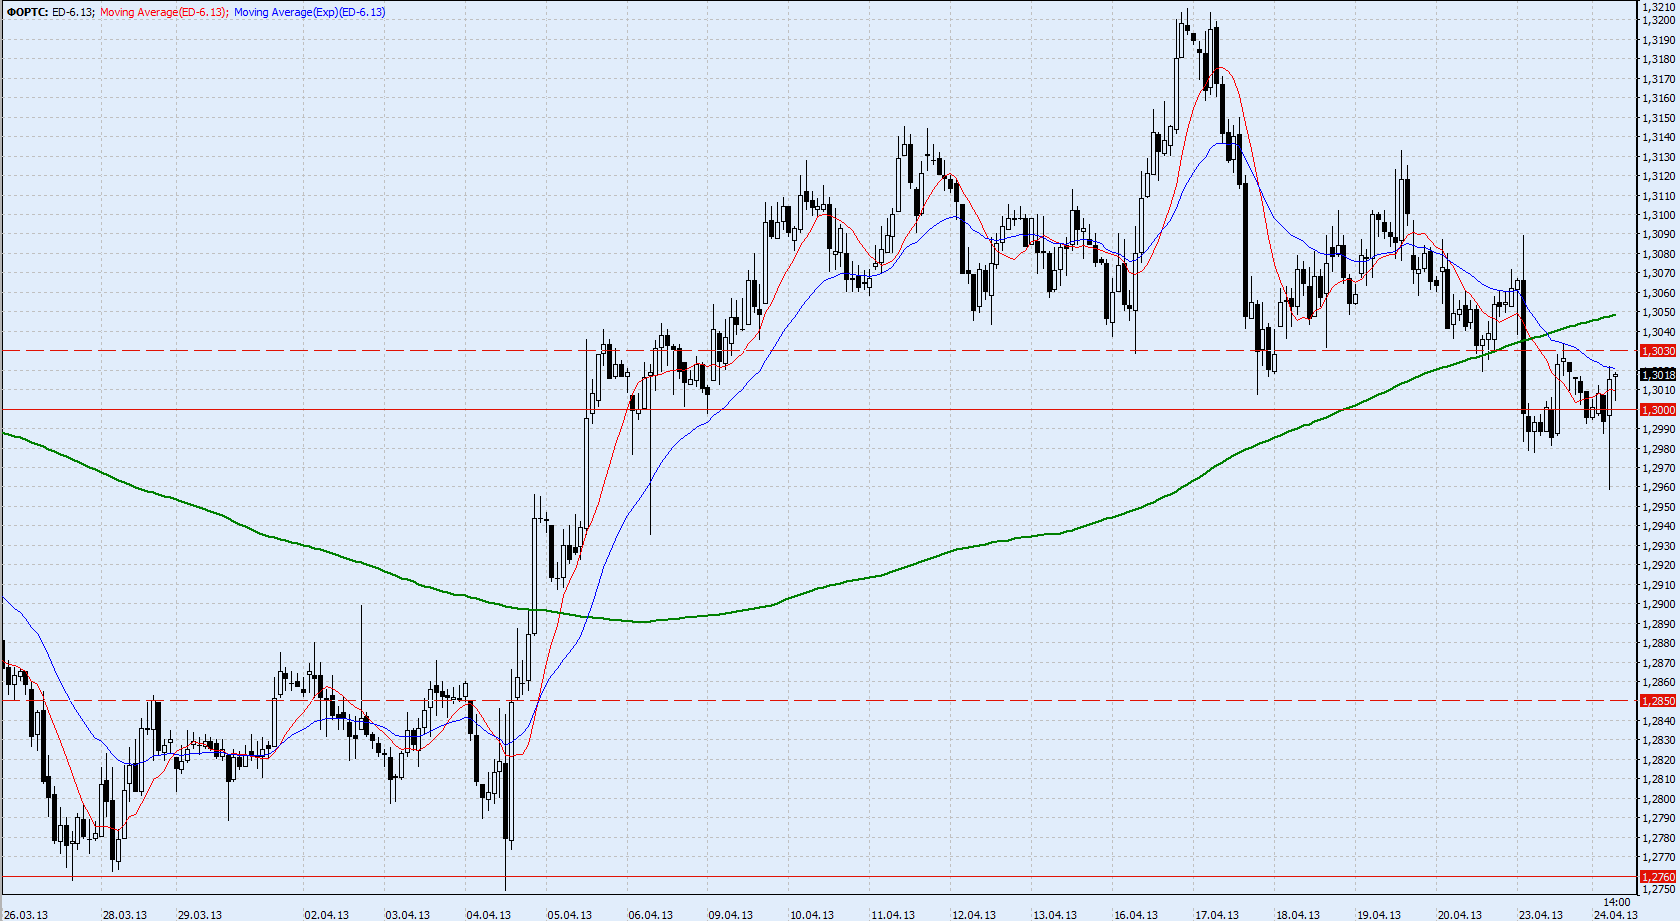This screenshot has width=1680, height=921.
Task: Click the 1,3030 red price level label
Action: 1658,351
